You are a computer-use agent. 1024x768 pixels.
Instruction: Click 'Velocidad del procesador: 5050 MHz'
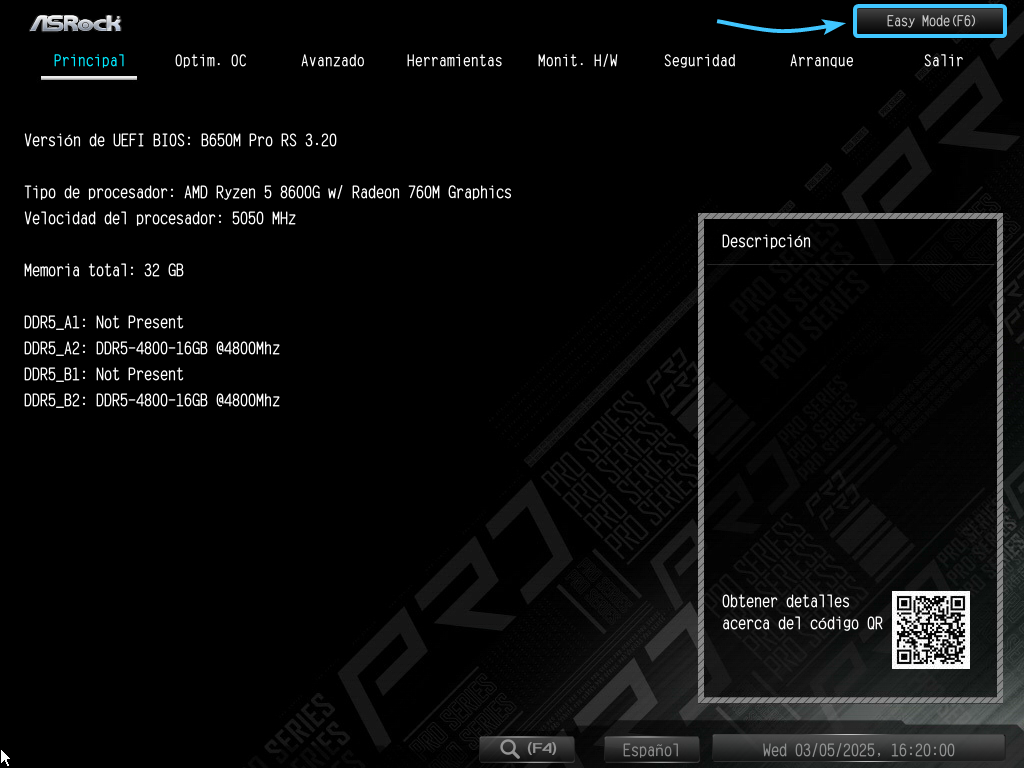coord(160,219)
